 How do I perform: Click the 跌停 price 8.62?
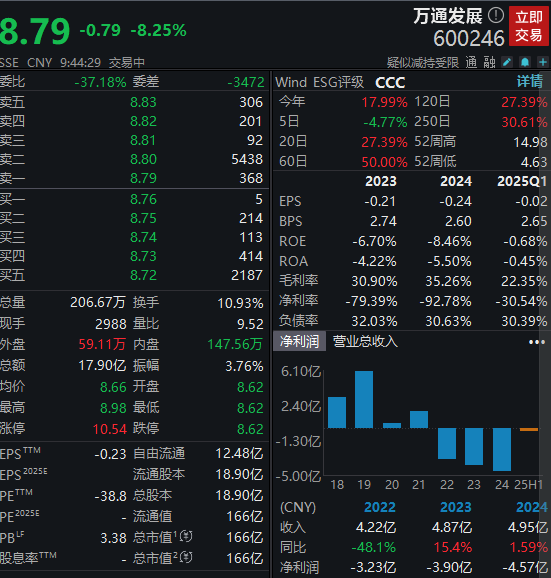pos(250,429)
